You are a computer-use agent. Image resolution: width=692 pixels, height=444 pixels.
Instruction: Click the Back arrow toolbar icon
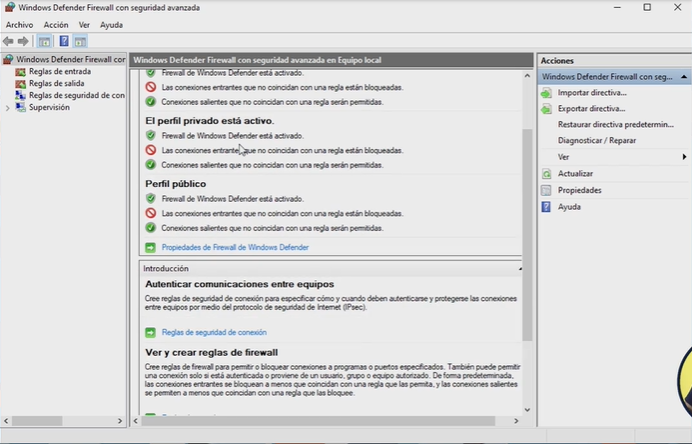click(8, 41)
